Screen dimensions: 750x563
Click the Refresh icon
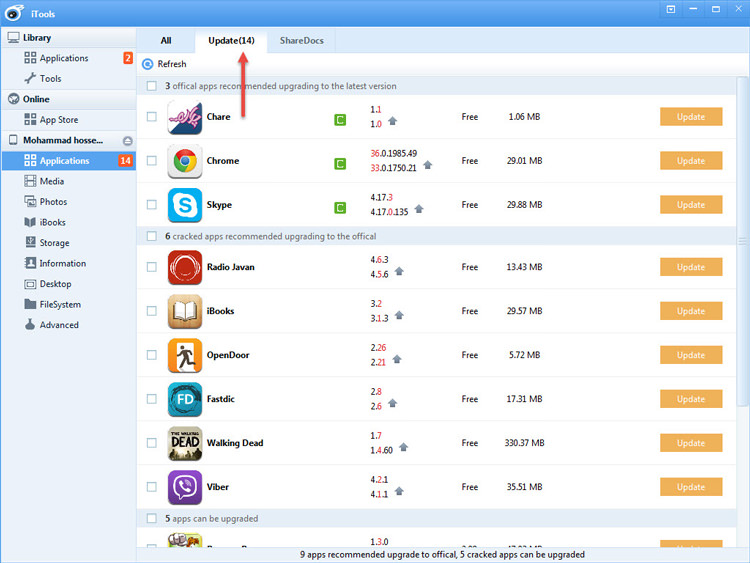point(148,64)
